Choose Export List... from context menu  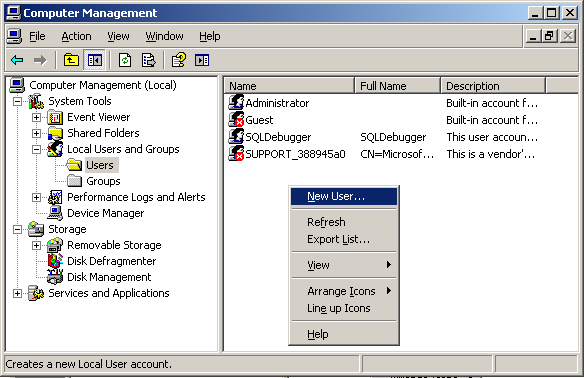click(344, 239)
